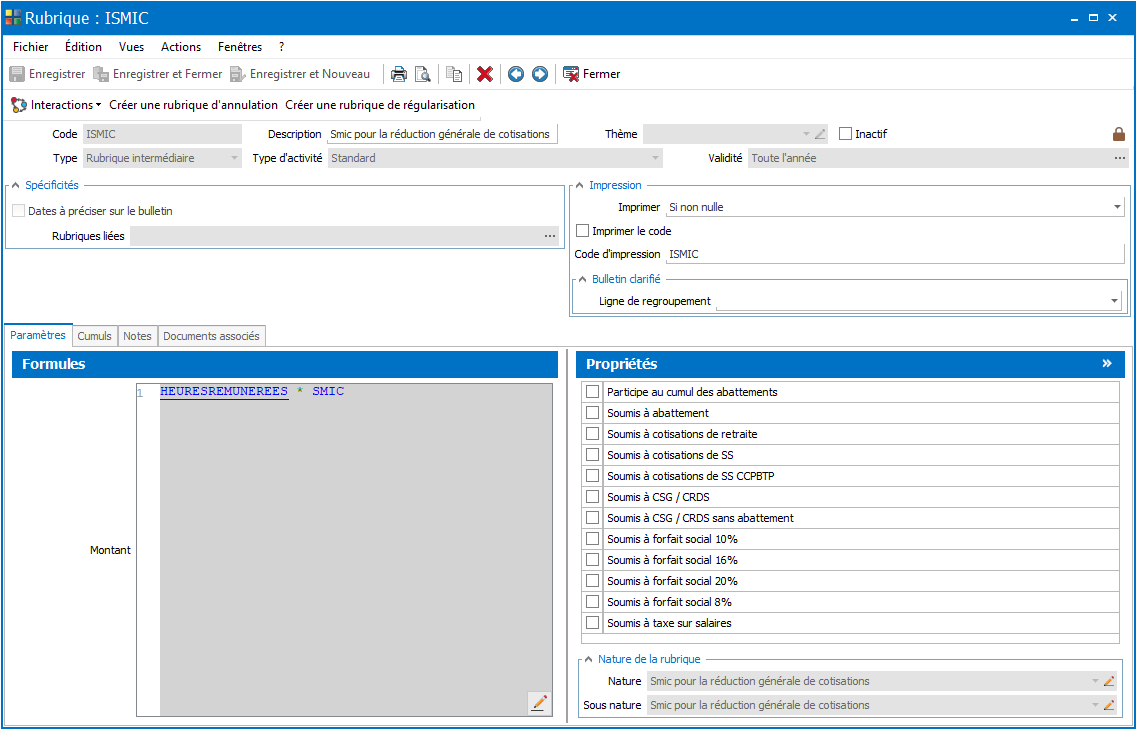Screen dimensions: 1137x730
Task: Check Soumis à cotisations de SS CCPBTP
Action: coord(592,476)
